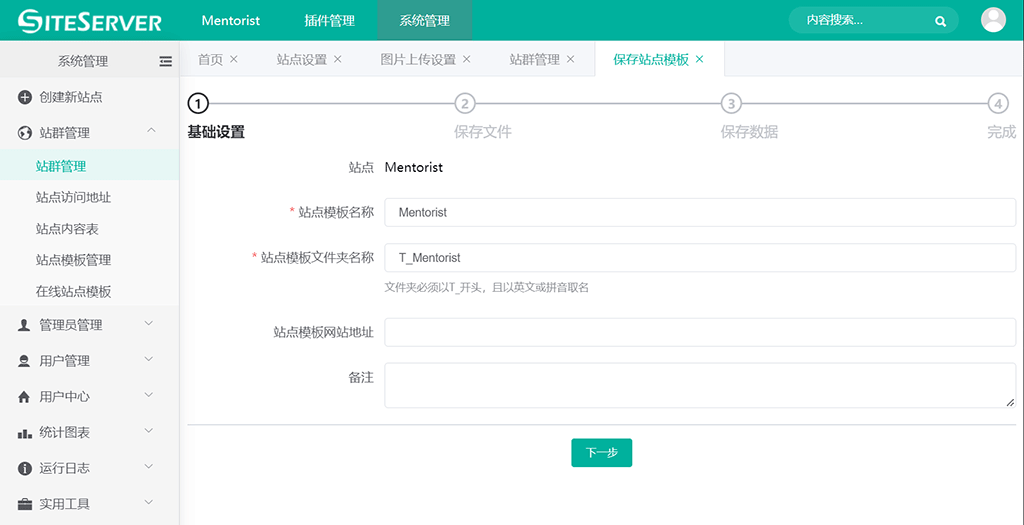Screen dimensions: 1024x525
Task: Collapse sidebar using the menu toggle icon
Action: click(166, 61)
